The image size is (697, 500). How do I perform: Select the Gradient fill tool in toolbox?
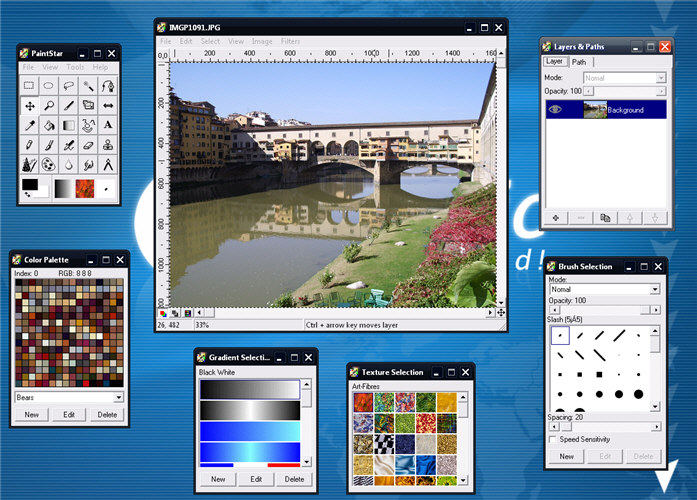(68, 125)
